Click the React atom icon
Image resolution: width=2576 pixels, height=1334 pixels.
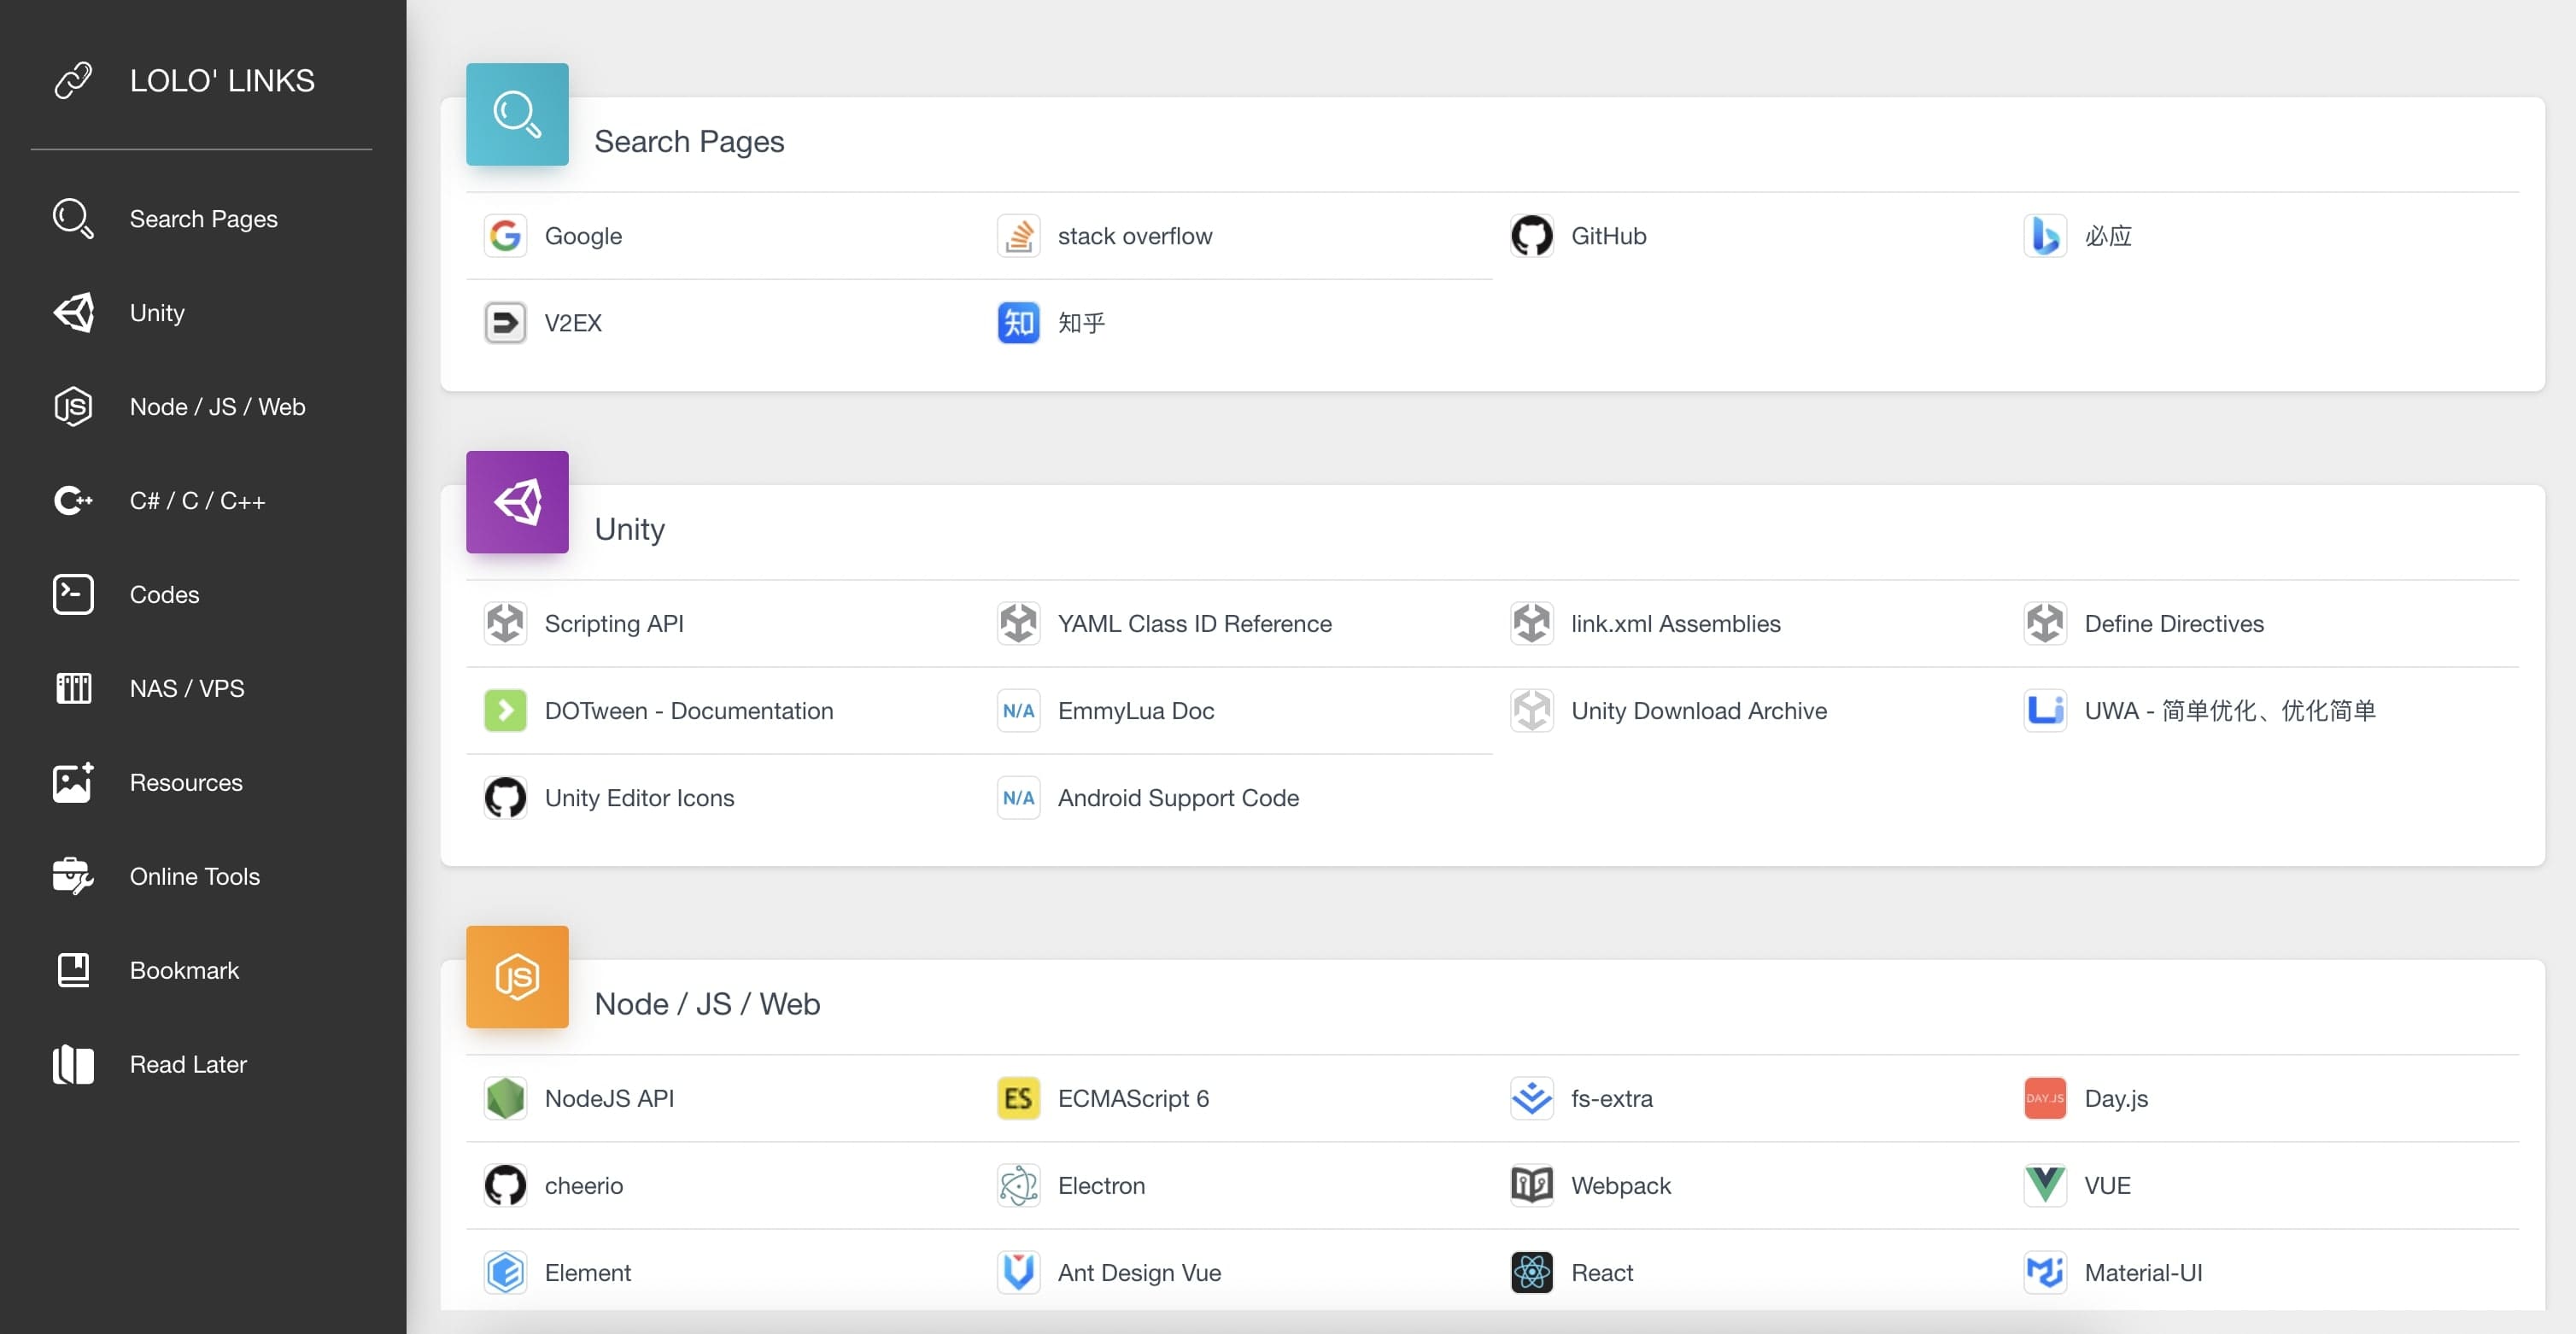[x=1531, y=1272]
